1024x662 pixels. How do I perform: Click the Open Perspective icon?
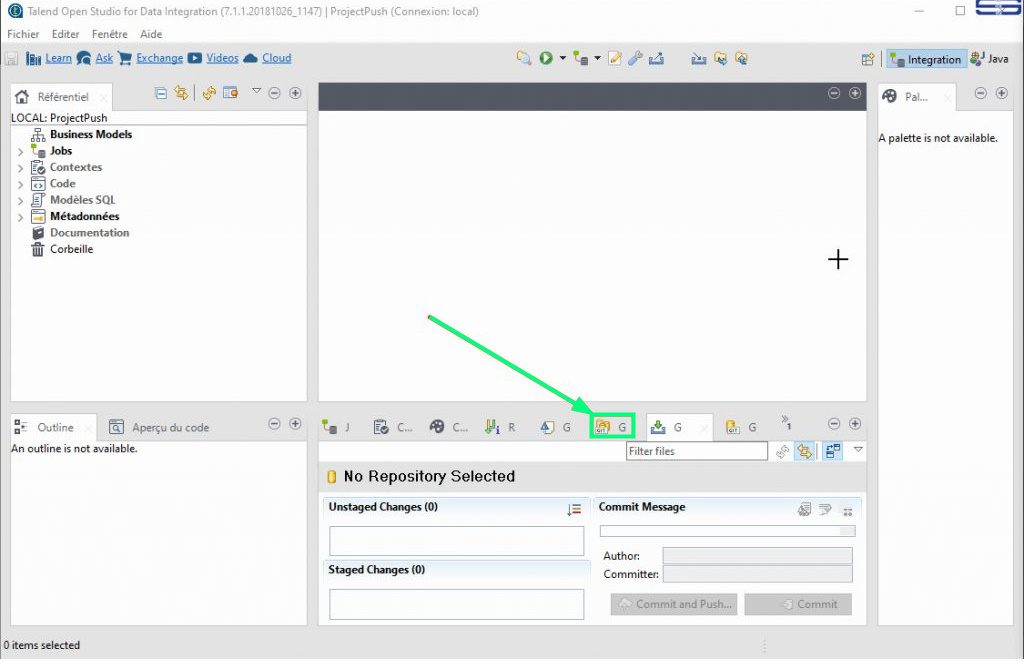click(867, 59)
